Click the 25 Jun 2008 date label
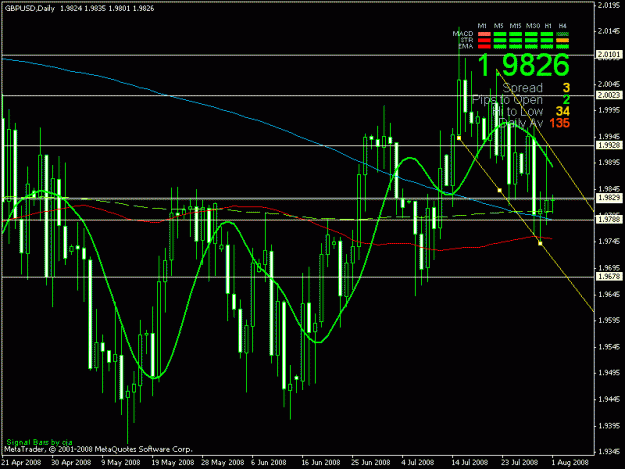The width and height of the screenshot is (625, 469). coord(371,462)
